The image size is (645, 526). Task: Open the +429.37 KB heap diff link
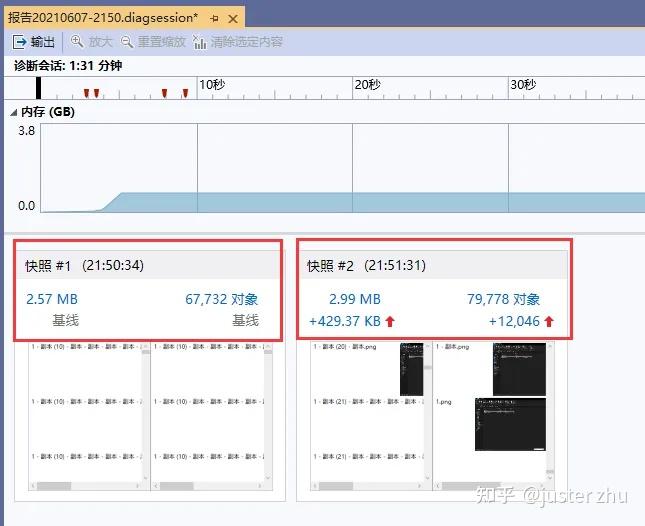click(345, 321)
